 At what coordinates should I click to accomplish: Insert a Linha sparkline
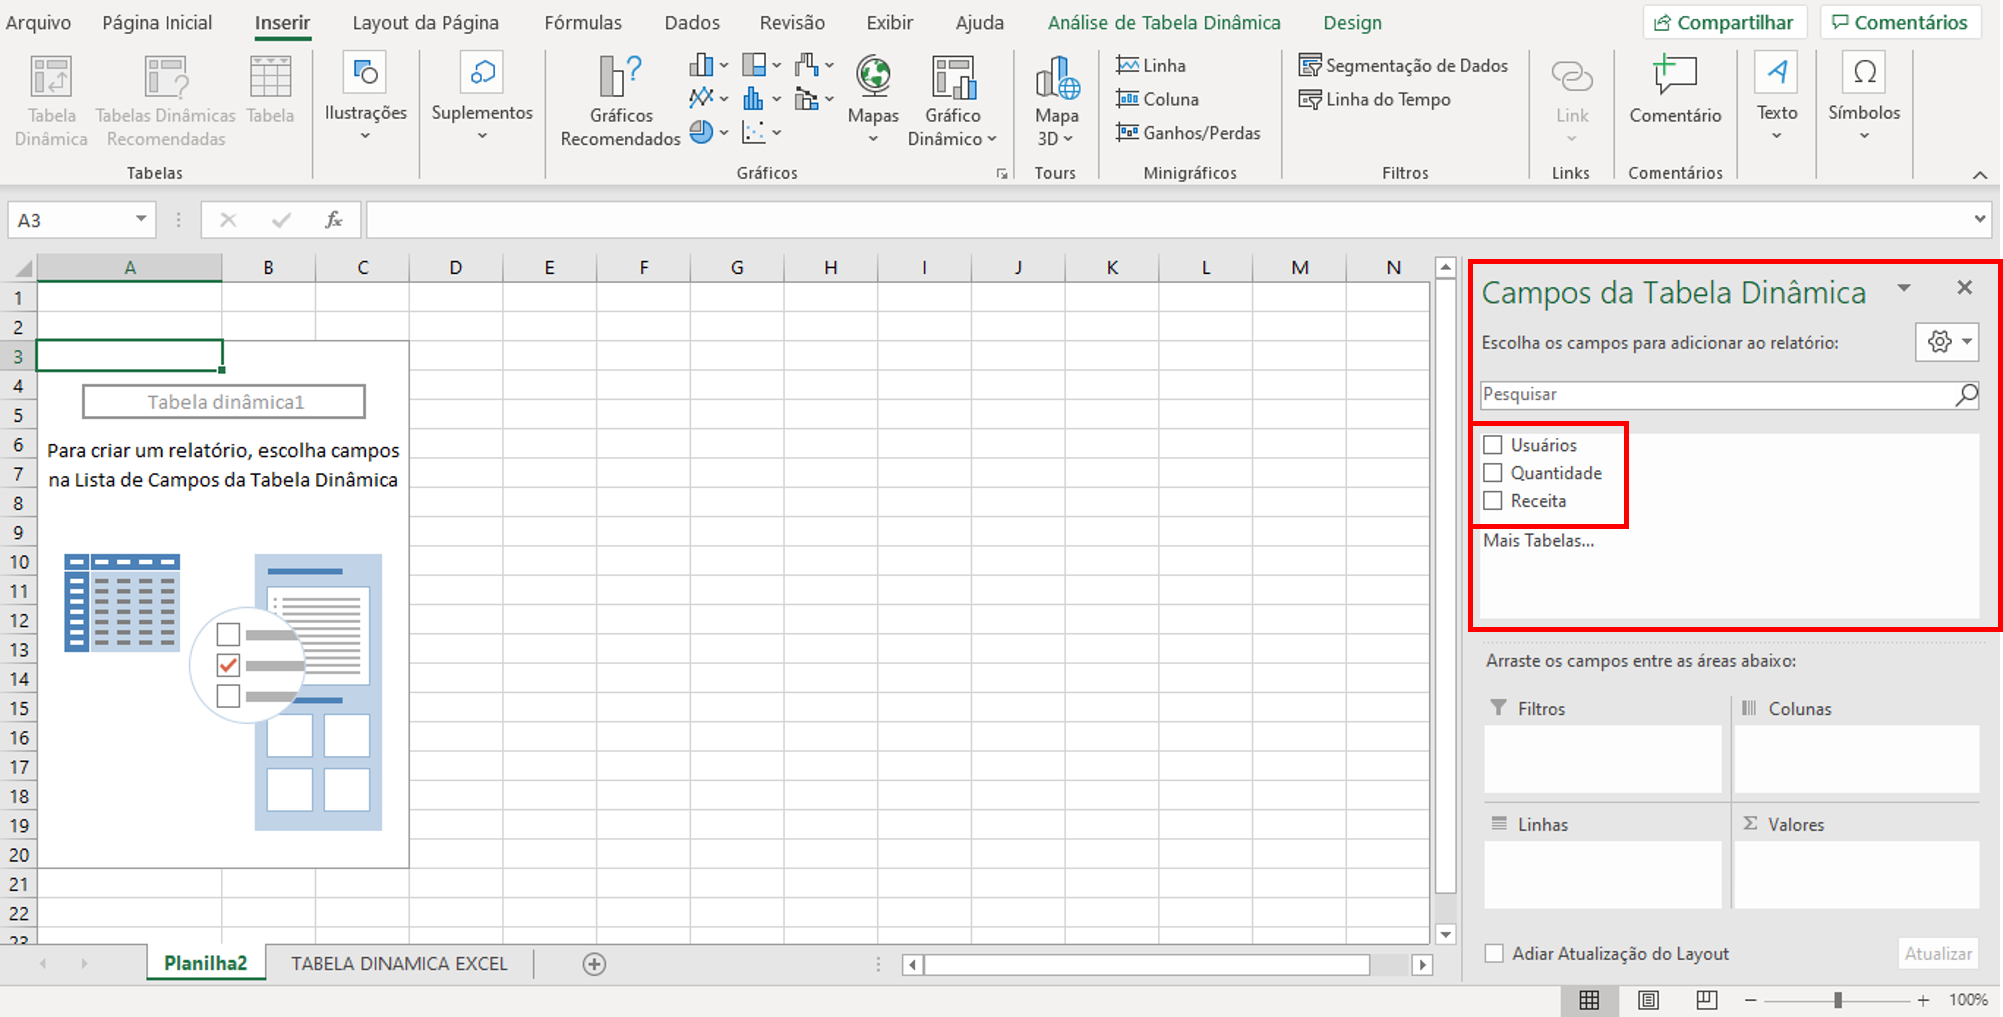click(1151, 65)
